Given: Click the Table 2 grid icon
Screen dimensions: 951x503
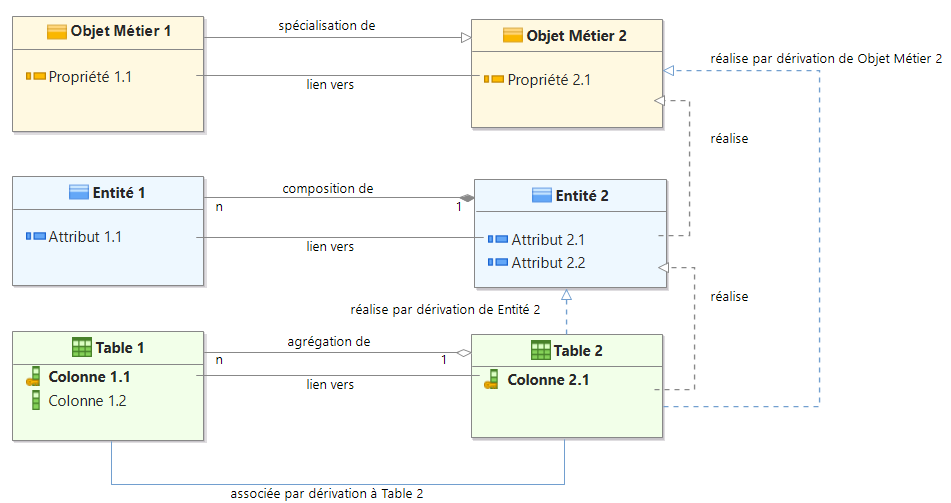Looking at the screenshot, I should (x=540, y=350).
